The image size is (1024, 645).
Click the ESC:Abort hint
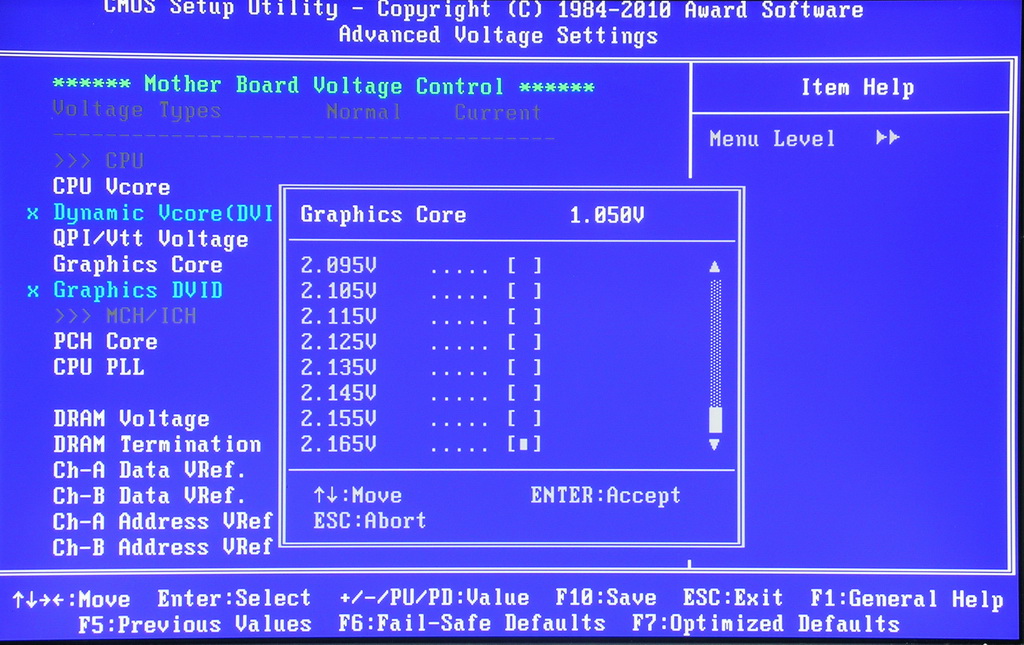(x=370, y=521)
